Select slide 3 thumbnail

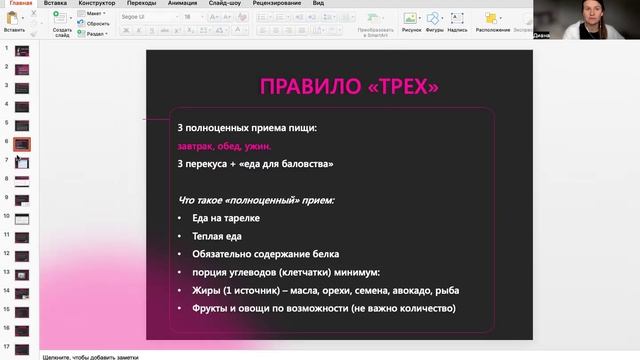22,88
